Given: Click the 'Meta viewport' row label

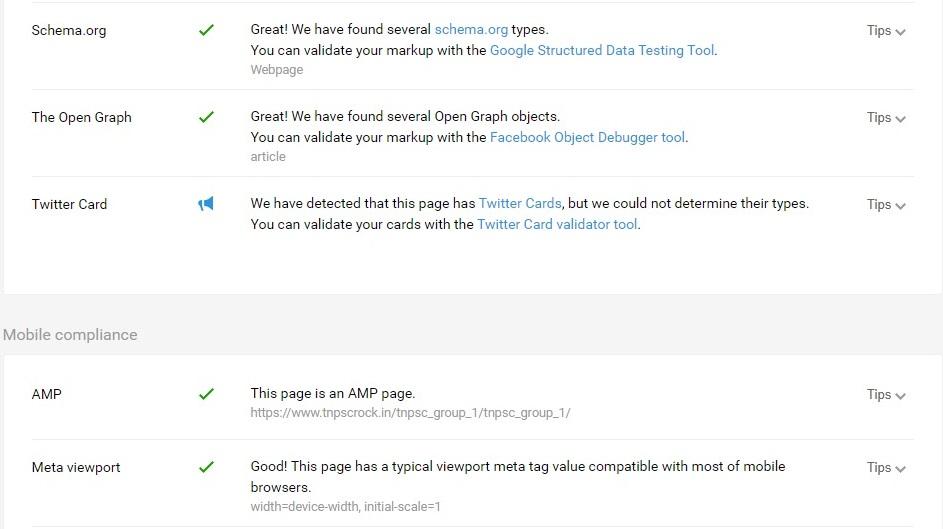Looking at the screenshot, I should coord(76,468).
